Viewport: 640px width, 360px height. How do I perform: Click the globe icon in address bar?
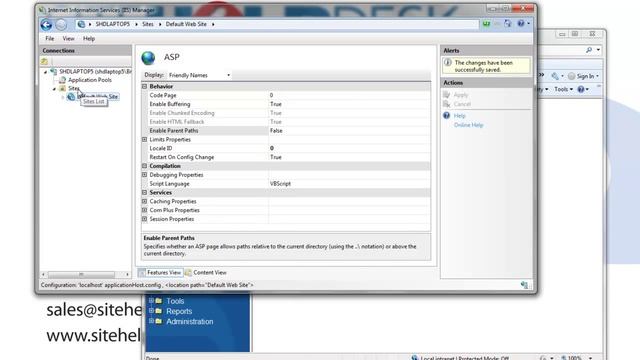81,24
